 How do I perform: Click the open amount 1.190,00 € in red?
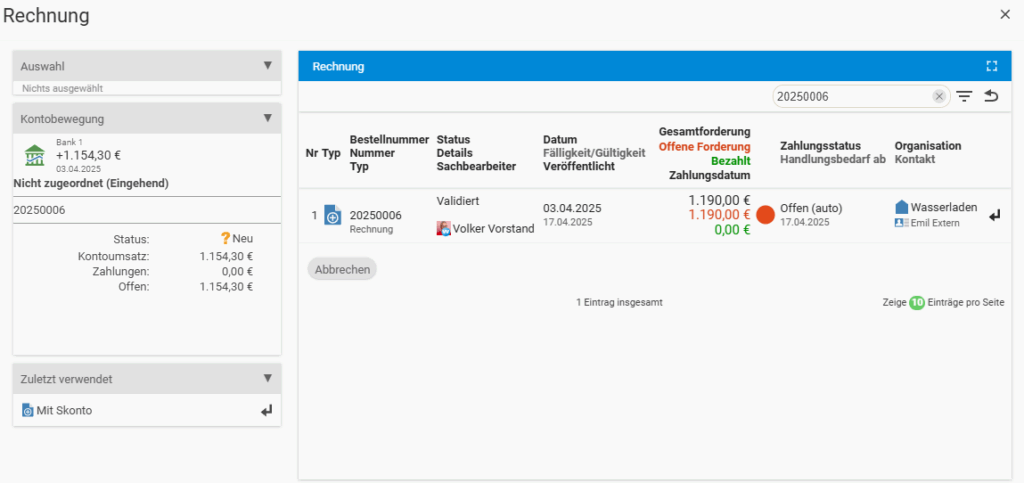pyautogui.click(x=719, y=215)
